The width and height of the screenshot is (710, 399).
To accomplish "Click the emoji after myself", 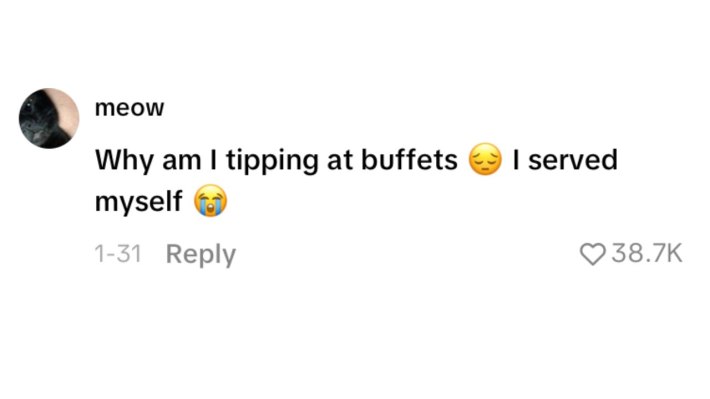I will (x=211, y=201).
